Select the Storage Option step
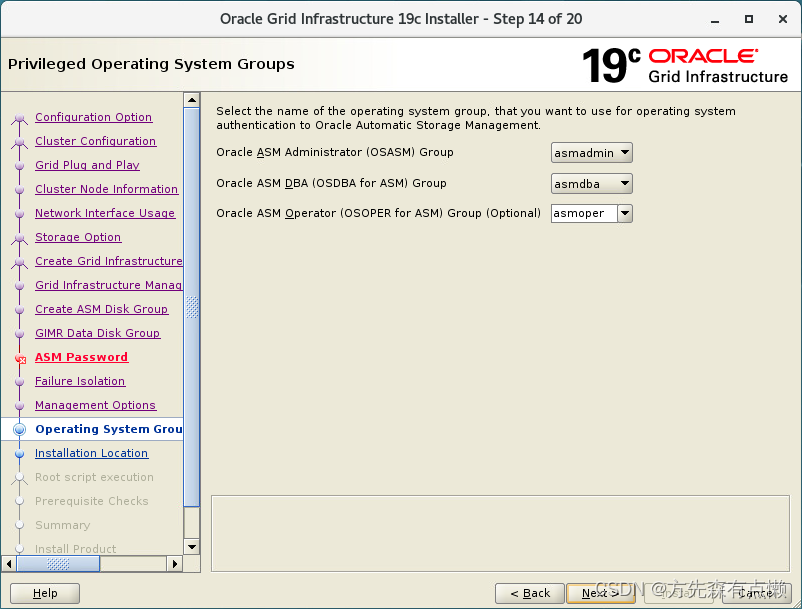The width and height of the screenshot is (802, 609). point(78,237)
